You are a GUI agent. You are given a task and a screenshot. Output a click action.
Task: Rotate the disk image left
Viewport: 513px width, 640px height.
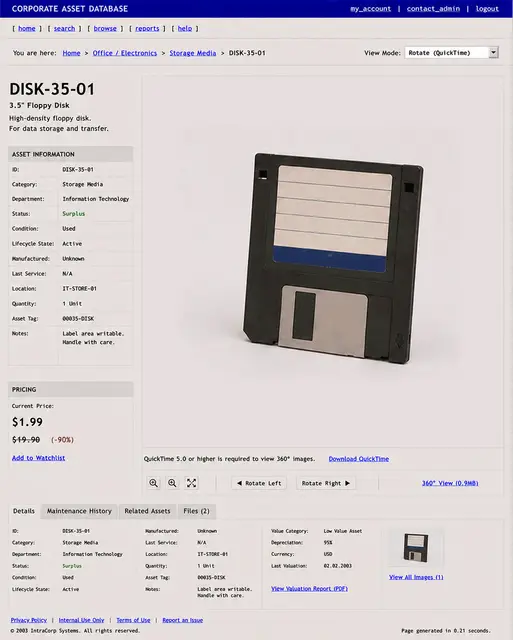click(259, 483)
